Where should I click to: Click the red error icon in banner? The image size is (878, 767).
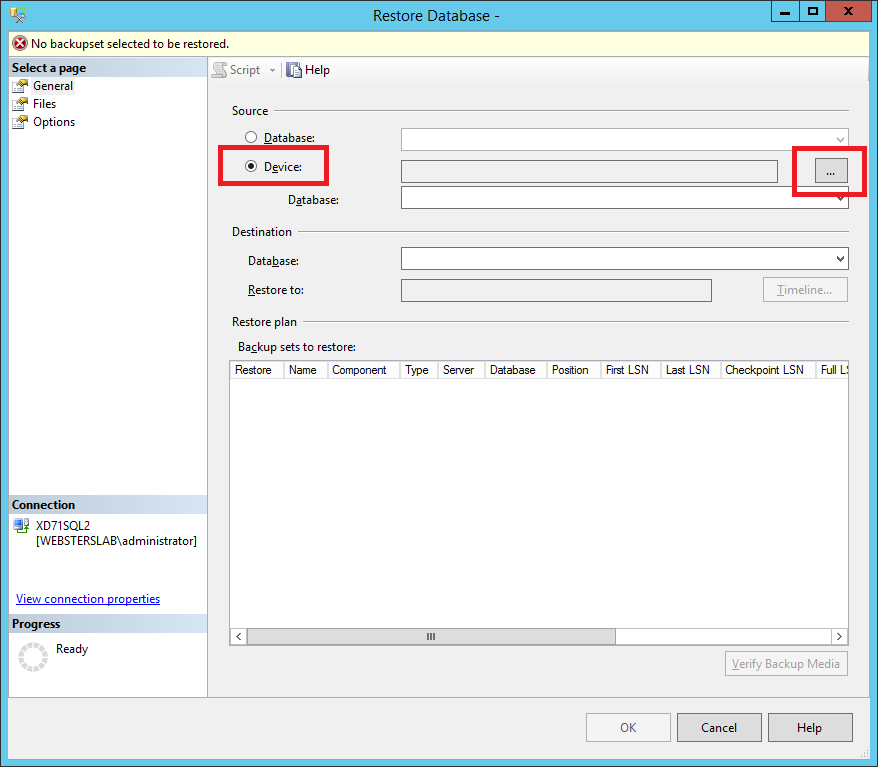click(x=19, y=44)
